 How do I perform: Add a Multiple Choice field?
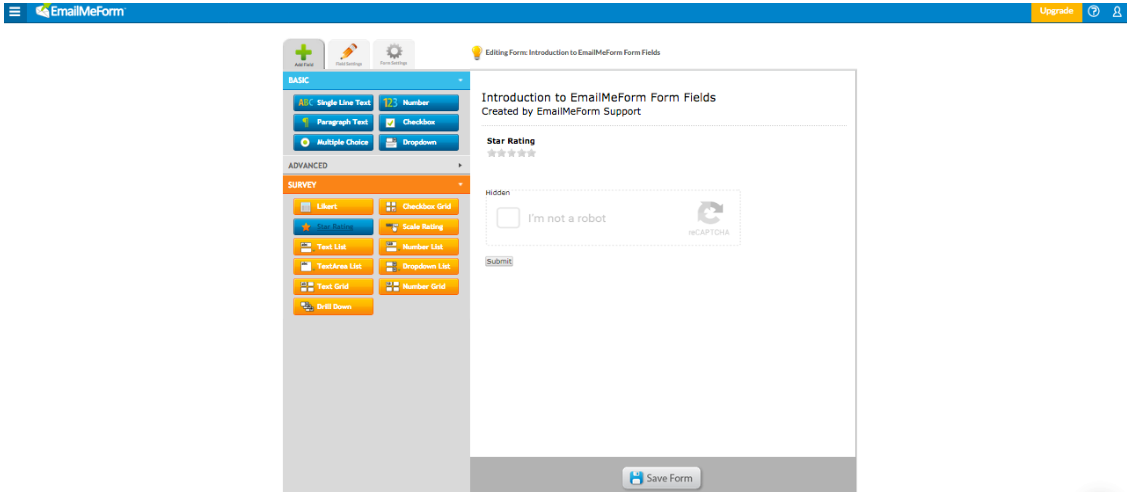(334, 142)
